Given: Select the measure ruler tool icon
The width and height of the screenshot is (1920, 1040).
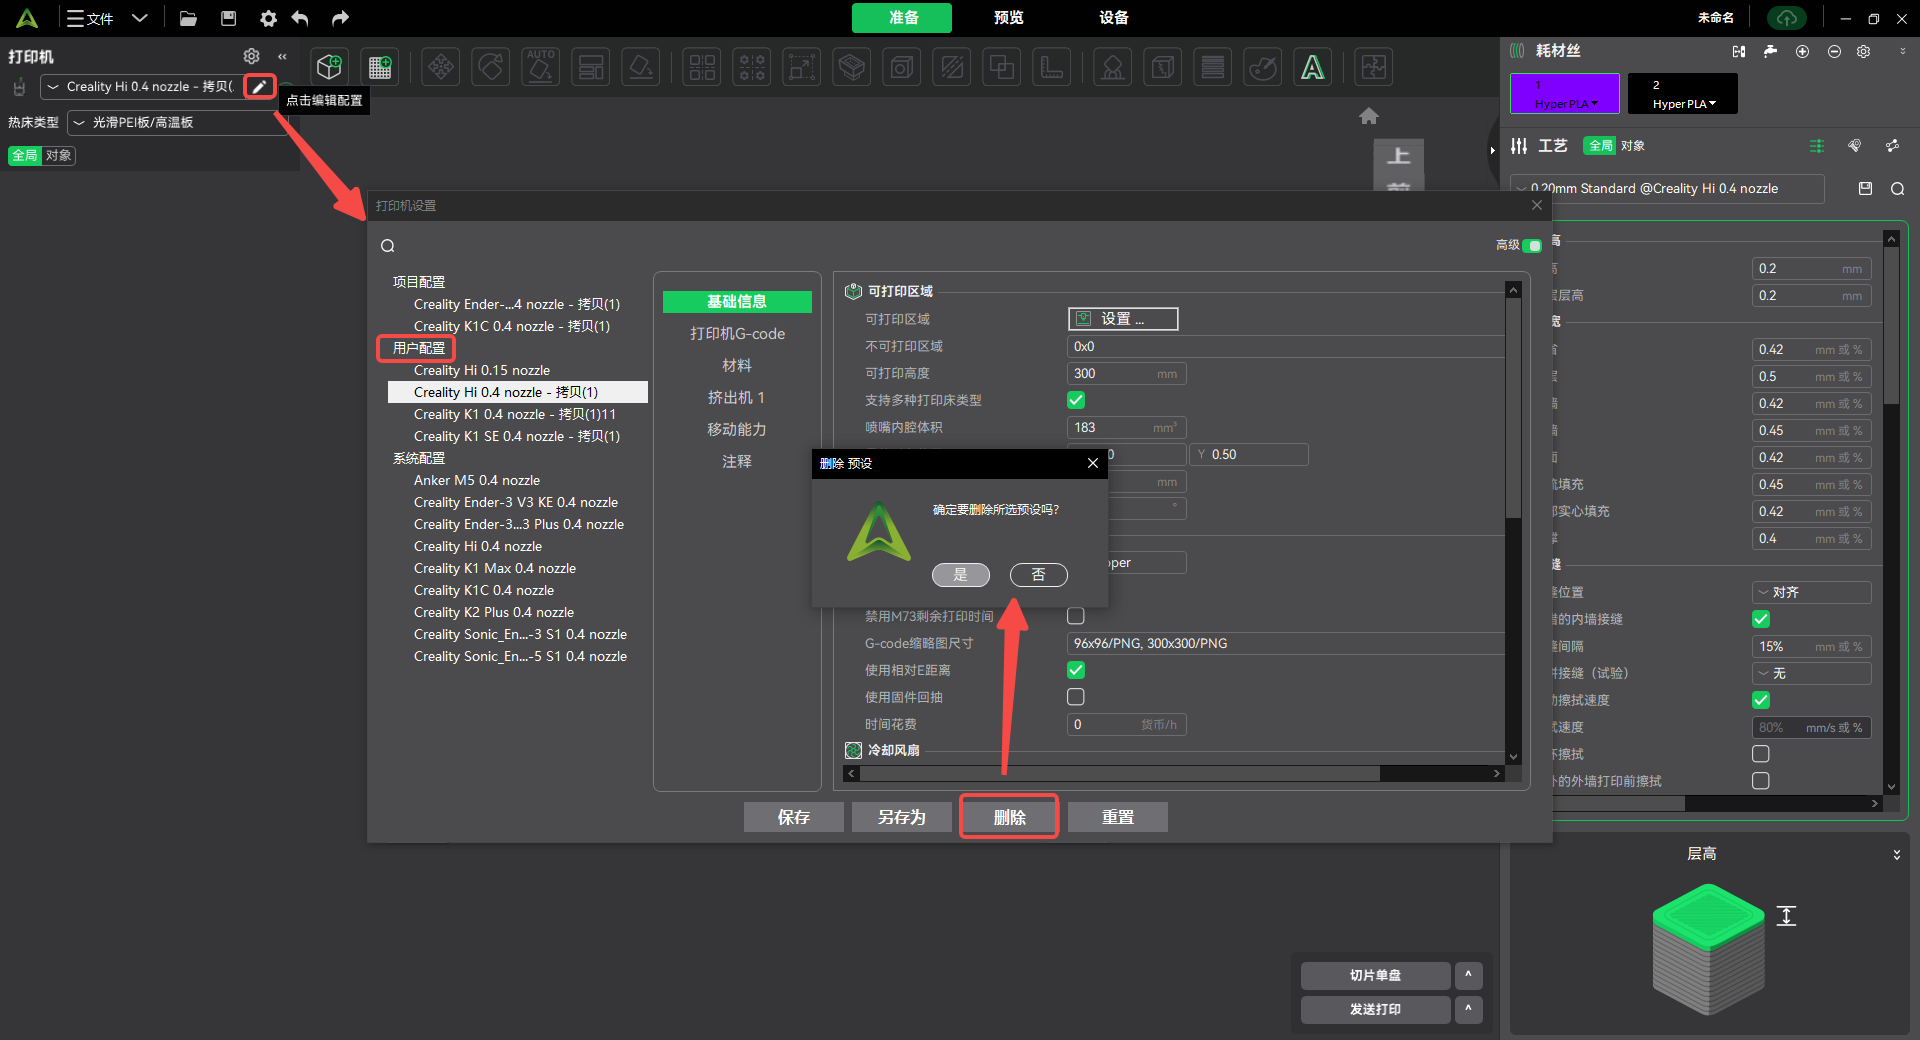Looking at the screenshot, I should coord(1052,67).
